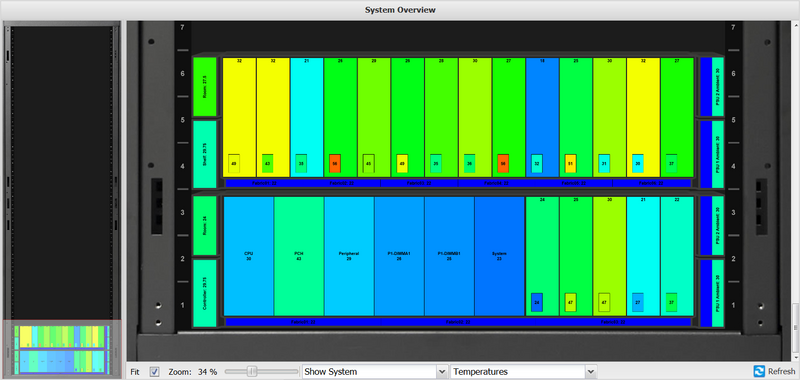Toggle the Fit checkbox
This screenshot has width=800, height=380.
point(155,372)
